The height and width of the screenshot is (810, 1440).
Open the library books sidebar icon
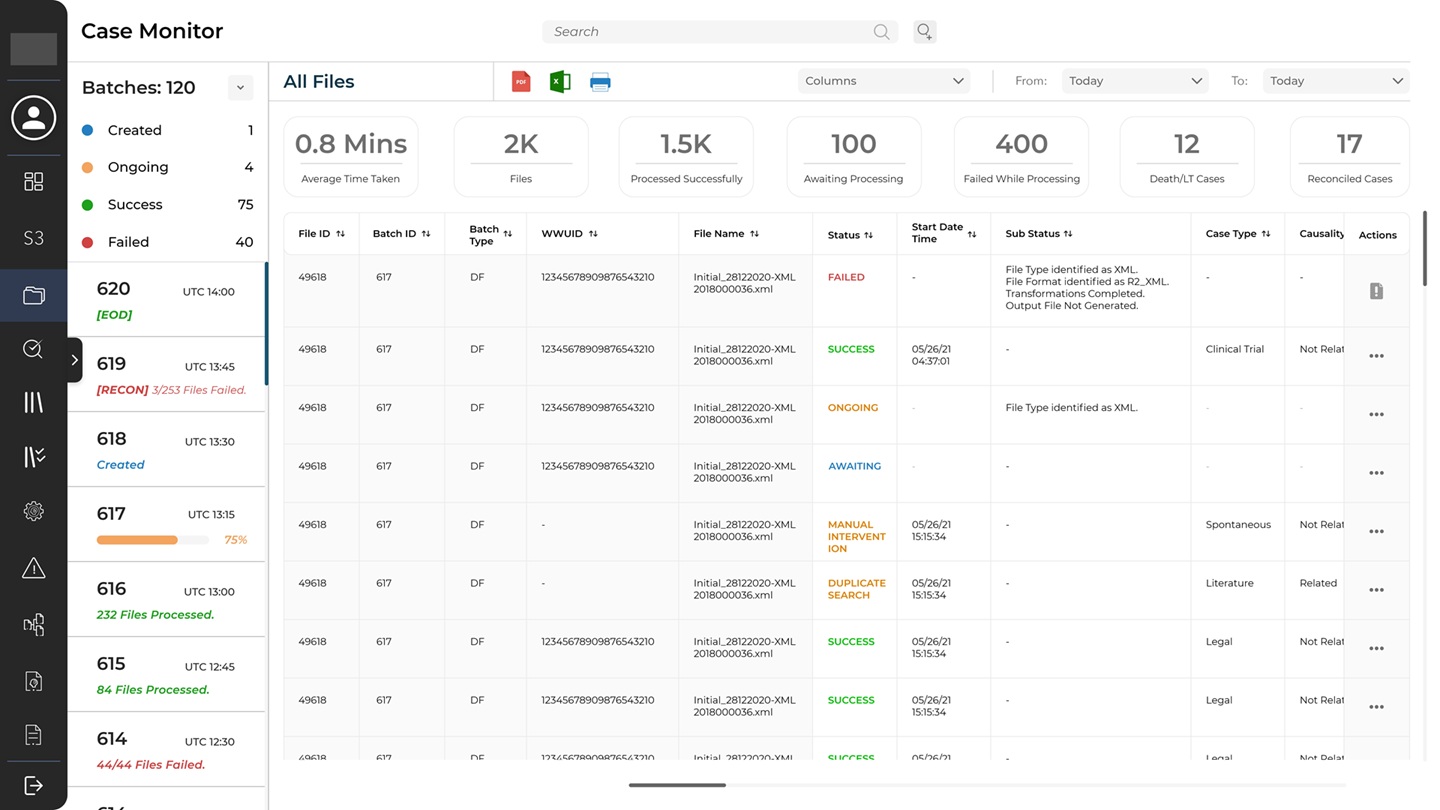[x=33, y=402]
